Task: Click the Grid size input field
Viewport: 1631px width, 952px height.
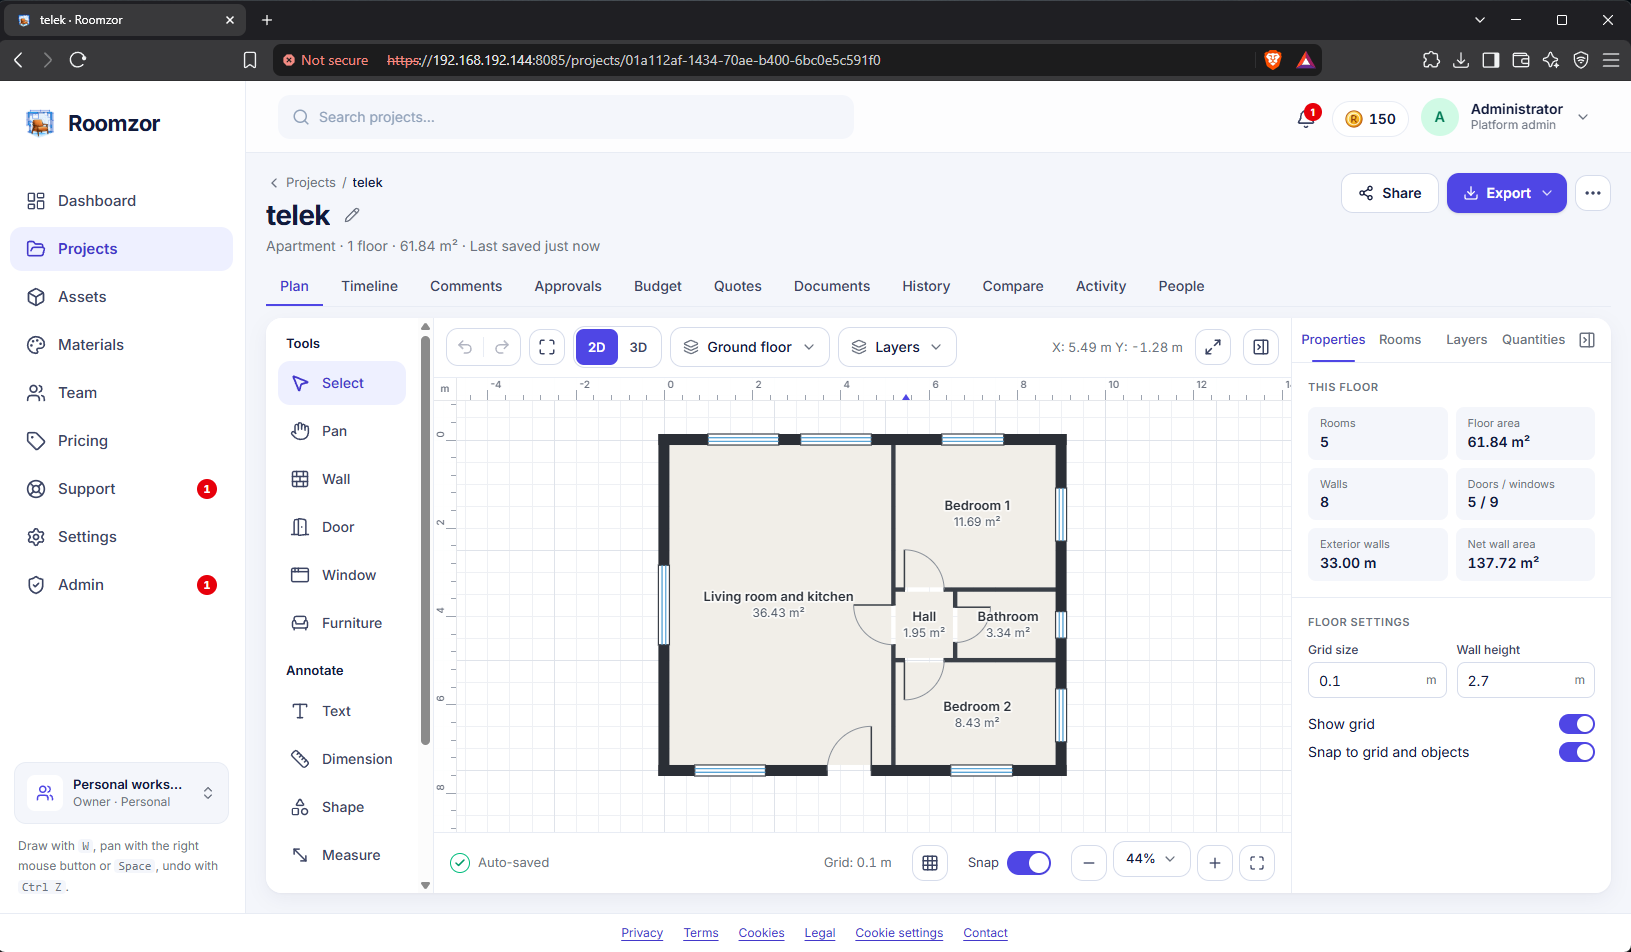Action: pyautogui.click(x=1377, y=681)
